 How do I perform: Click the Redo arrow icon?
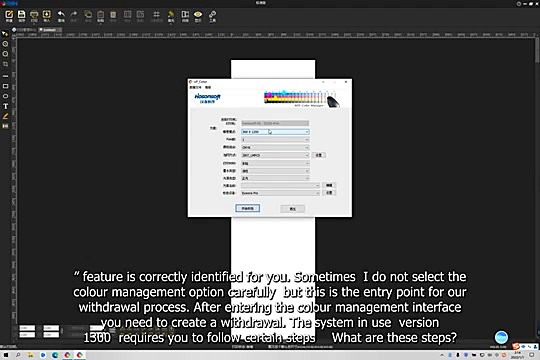(x=74, y=16)
